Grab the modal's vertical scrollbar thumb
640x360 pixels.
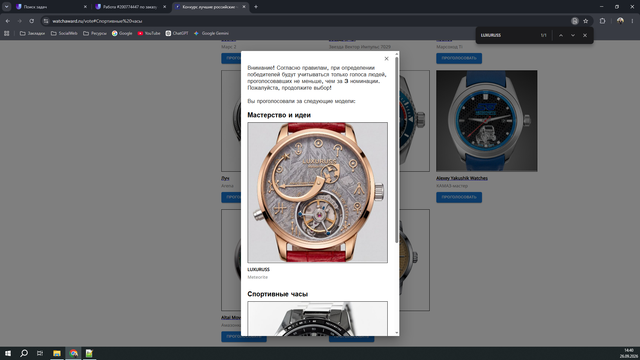(x=396, y=150)
